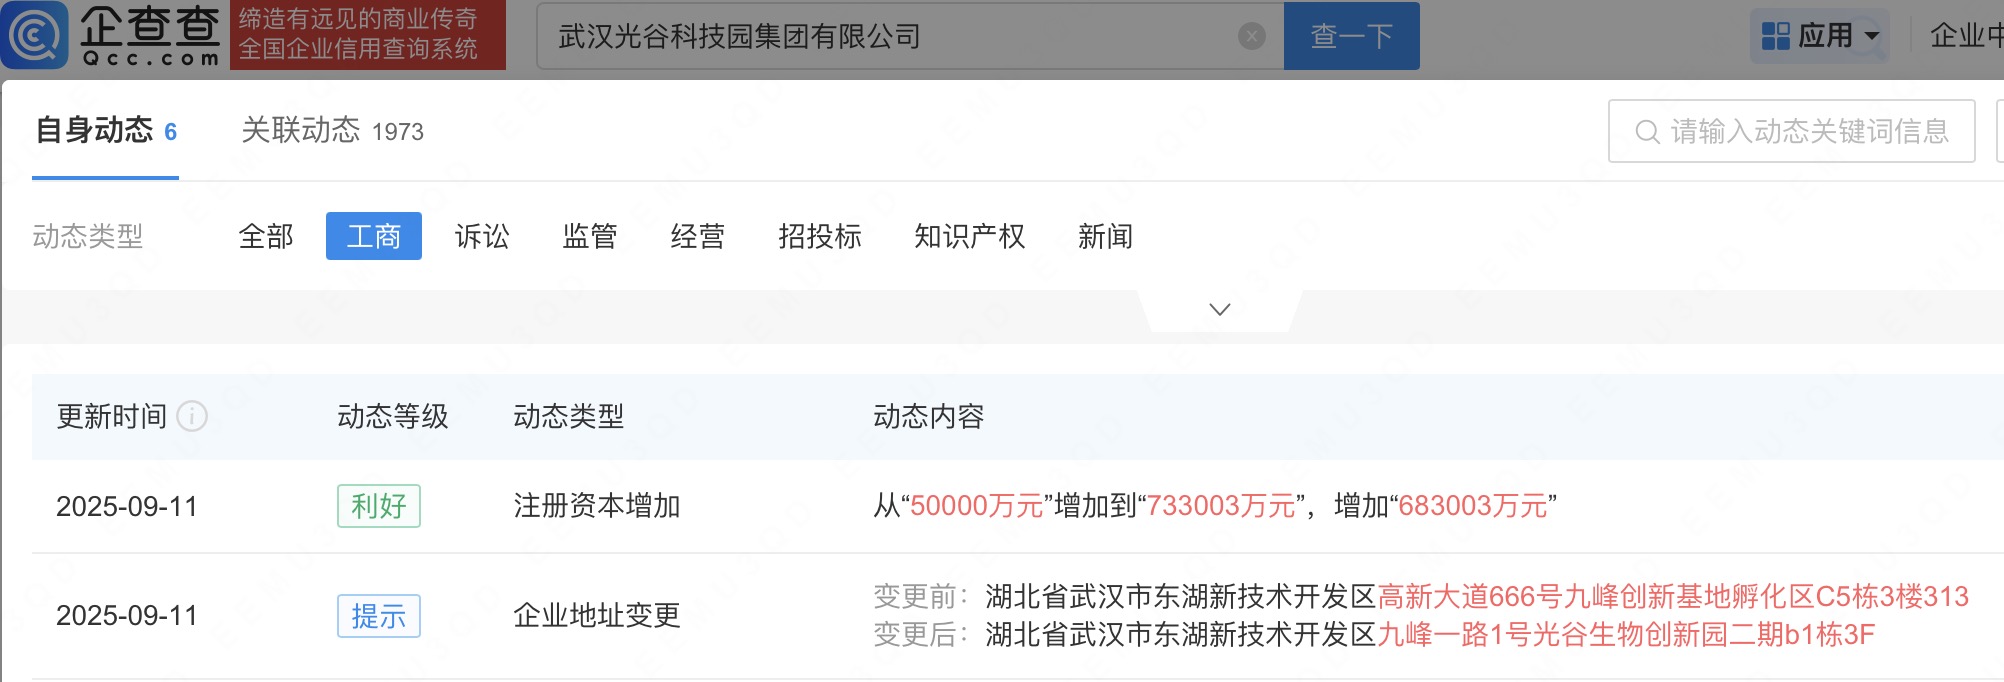Click the 动态等级 column header
This screenshot has width=2004, height=682.
click(x=393, y=416)
